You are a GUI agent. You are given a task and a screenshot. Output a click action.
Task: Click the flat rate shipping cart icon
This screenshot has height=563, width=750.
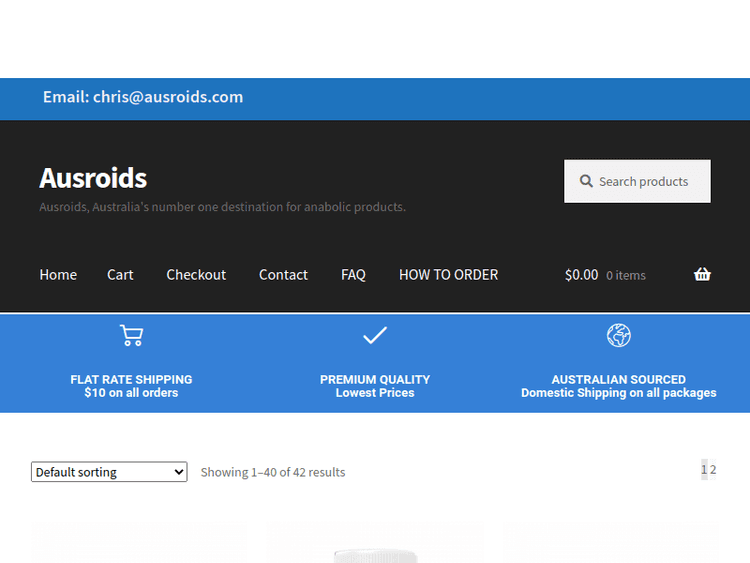tap(132, 335)
